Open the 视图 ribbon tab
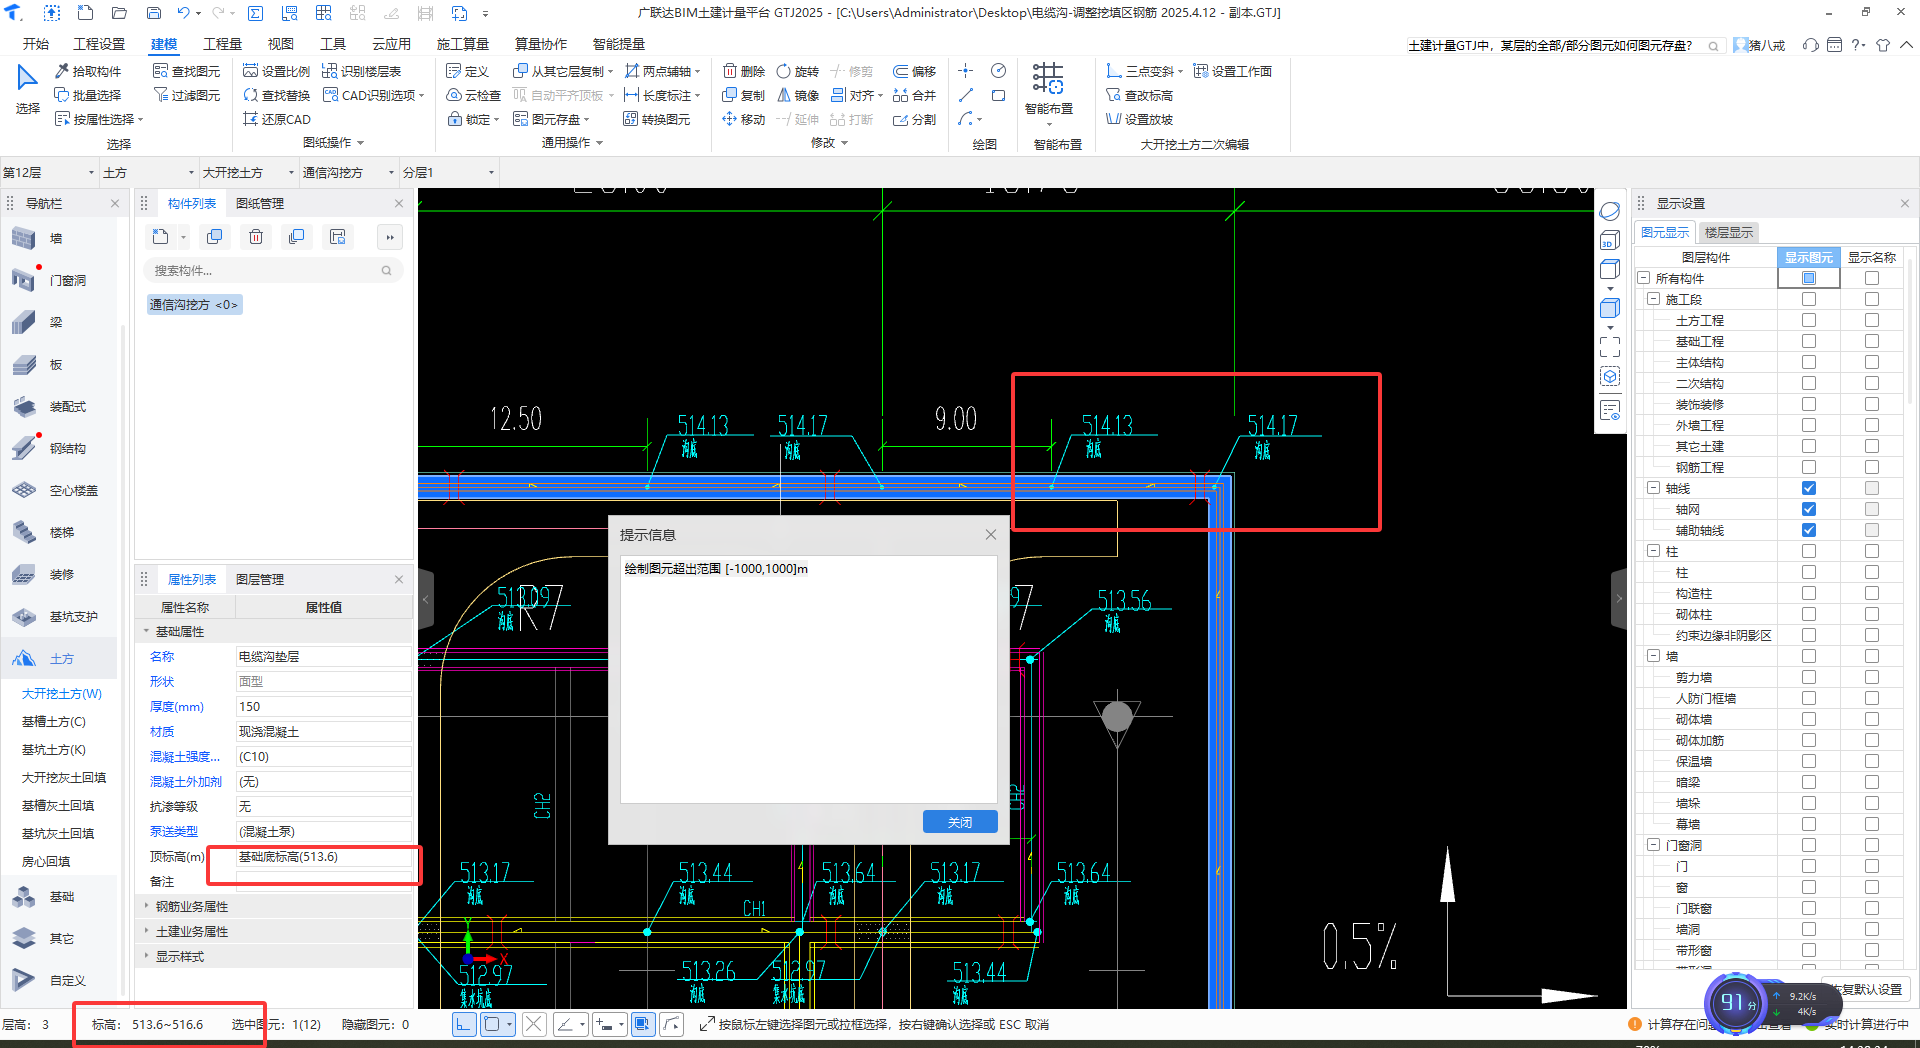Image resolution: width=1920 pixels, height=1048 pixels. click(x=280, y=44)
